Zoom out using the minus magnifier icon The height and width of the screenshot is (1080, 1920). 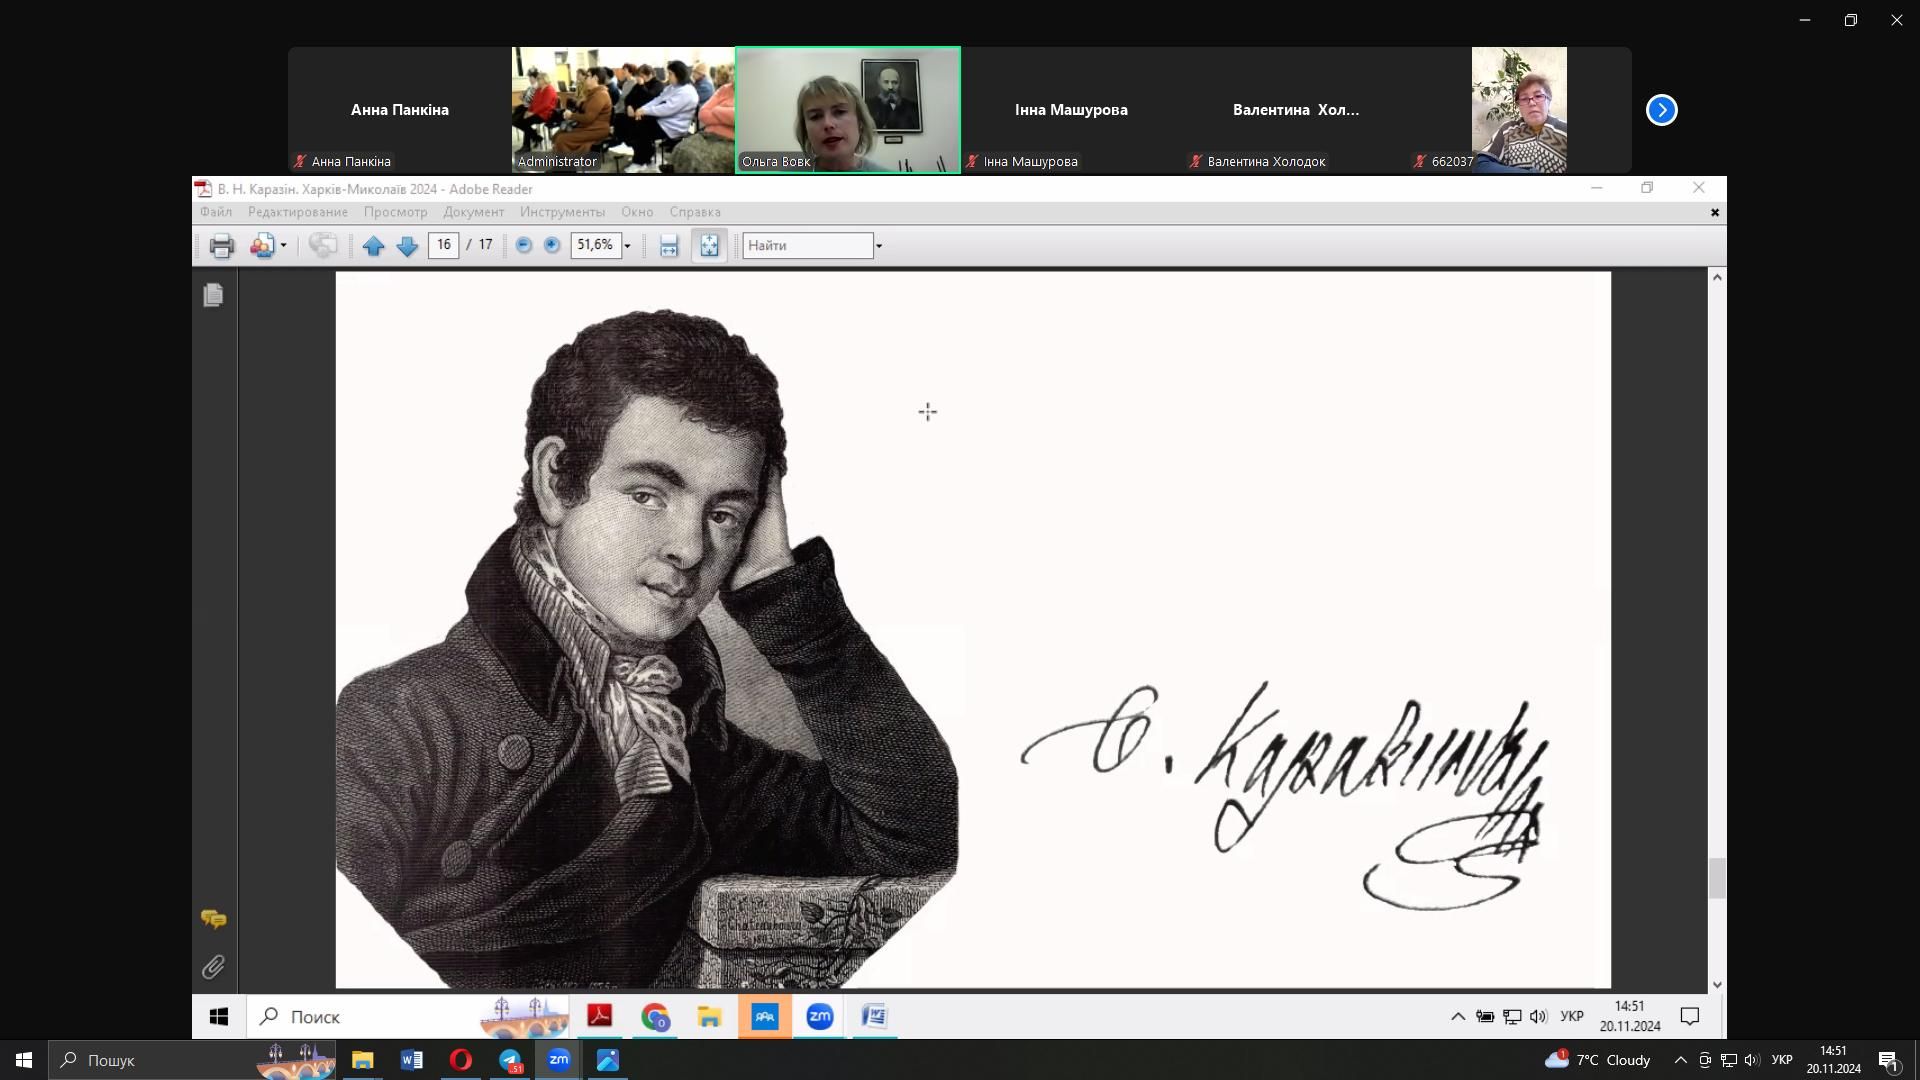point(524,245)
